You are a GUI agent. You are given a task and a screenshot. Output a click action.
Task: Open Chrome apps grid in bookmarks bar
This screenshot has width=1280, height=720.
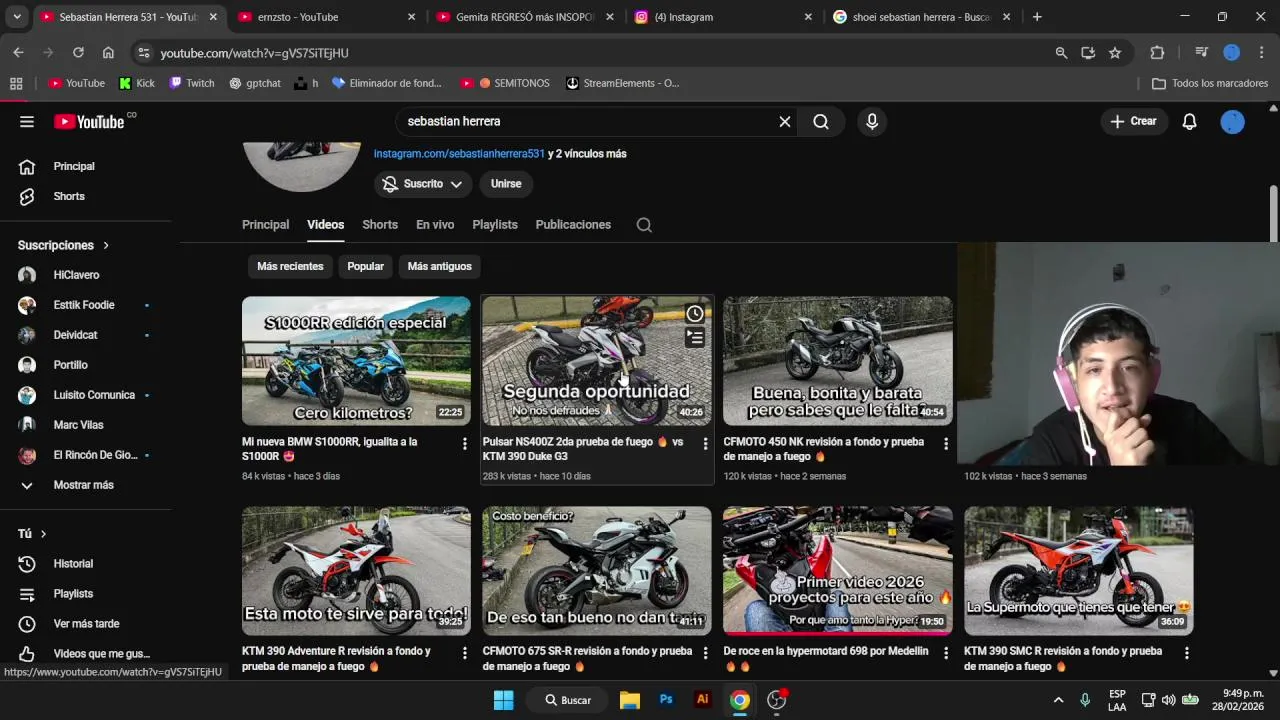[x=16, y=83]
